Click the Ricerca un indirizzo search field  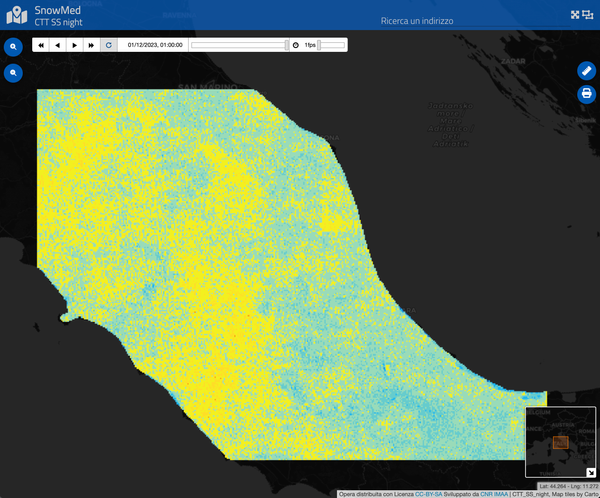coord(417,21)
